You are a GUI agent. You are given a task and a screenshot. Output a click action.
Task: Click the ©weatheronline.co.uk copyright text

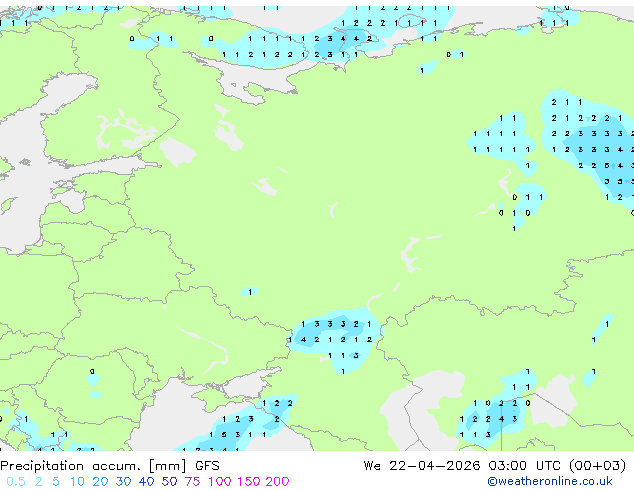coord(550,481)
